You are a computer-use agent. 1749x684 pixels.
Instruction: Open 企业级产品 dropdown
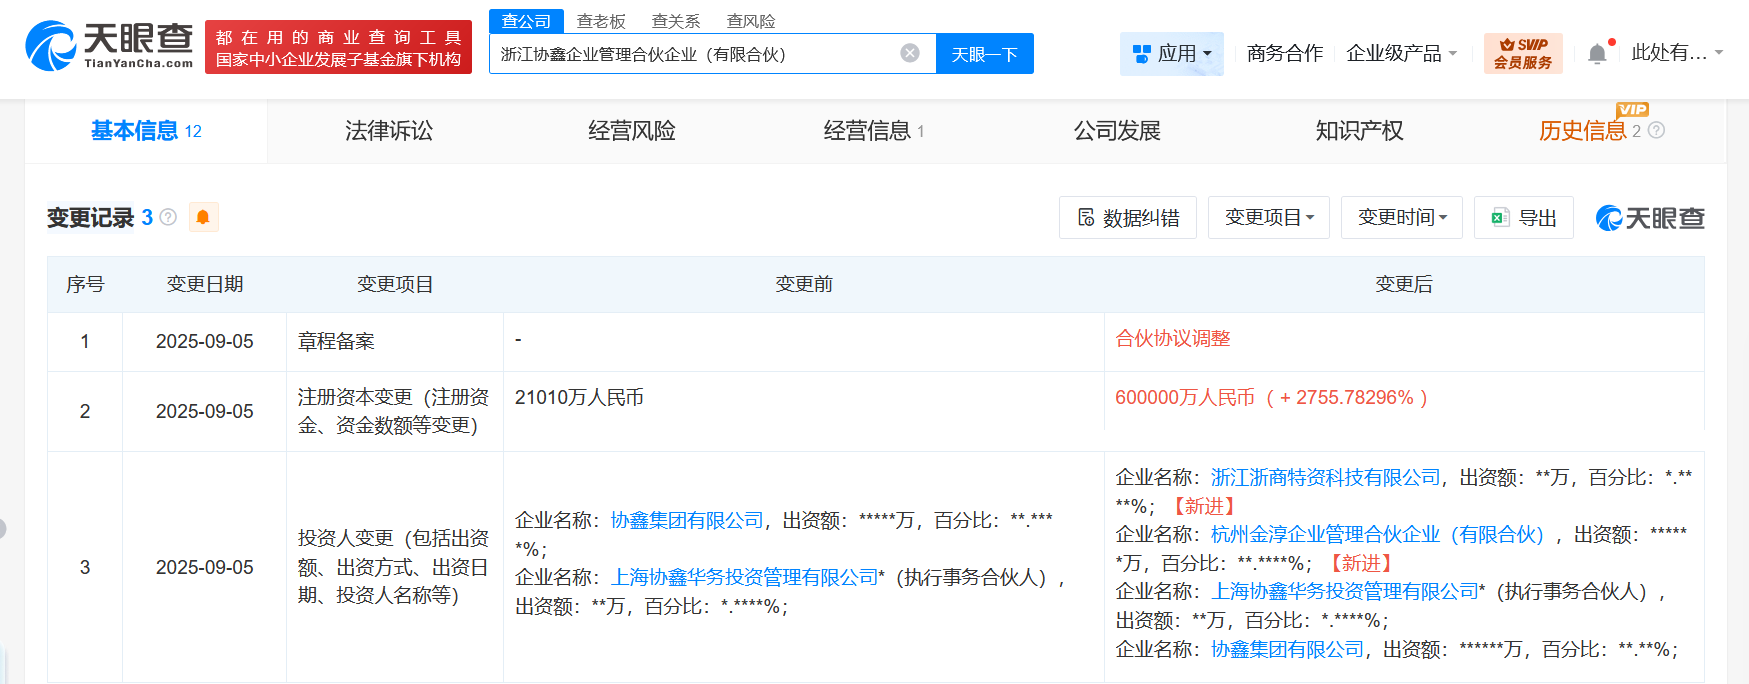click(1401, 53)
